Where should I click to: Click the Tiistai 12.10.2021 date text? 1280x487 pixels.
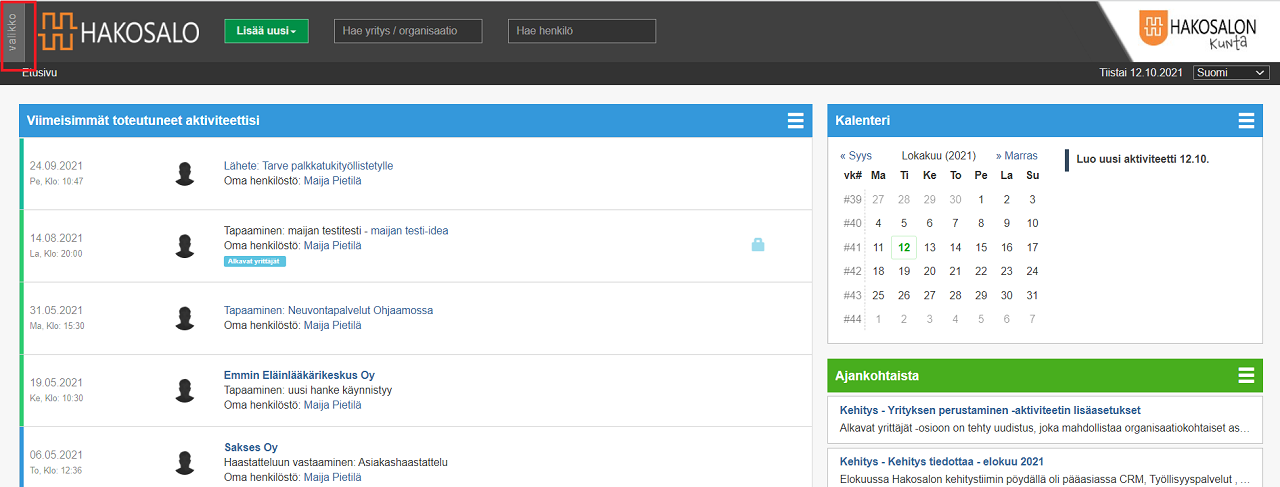[x=1141, y=73]
